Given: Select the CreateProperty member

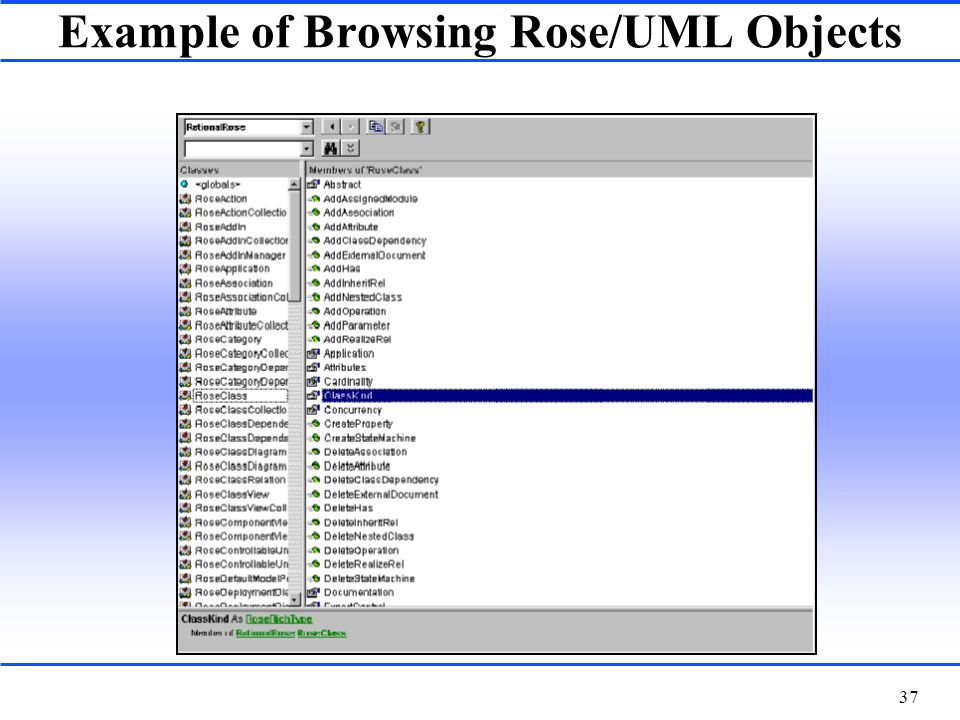Looking at the screenshot, I should pyautogui.click(x=358, y=424).
